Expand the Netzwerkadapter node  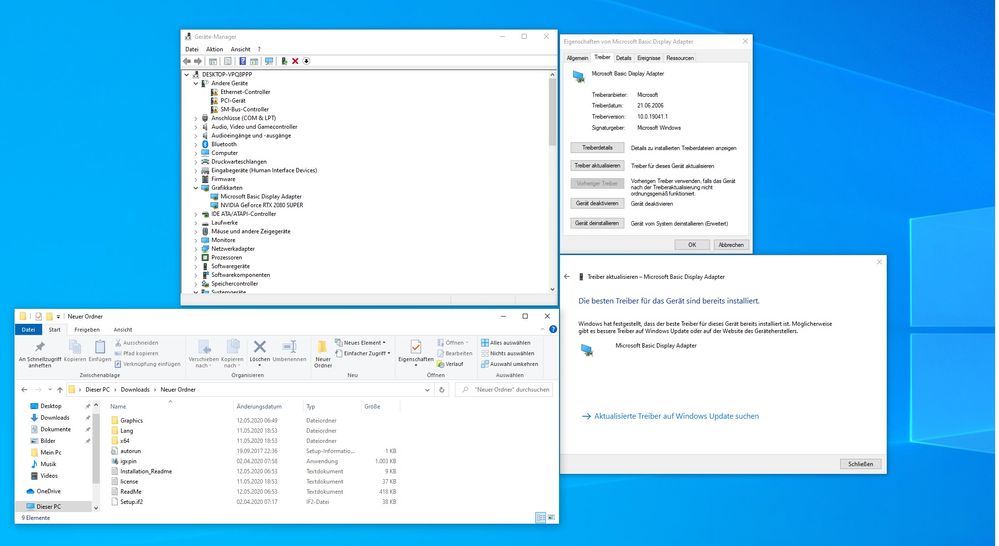[x=196, y=248]
